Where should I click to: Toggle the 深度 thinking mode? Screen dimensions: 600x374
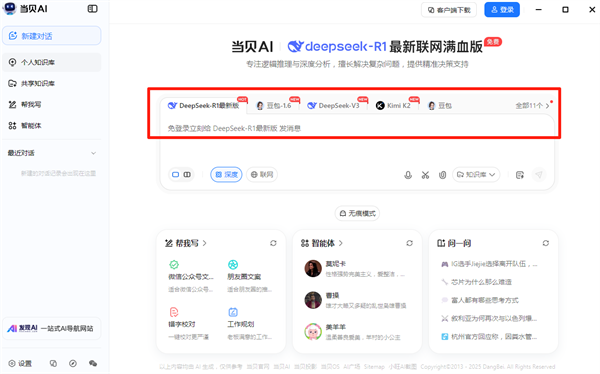tap(226, 175)
